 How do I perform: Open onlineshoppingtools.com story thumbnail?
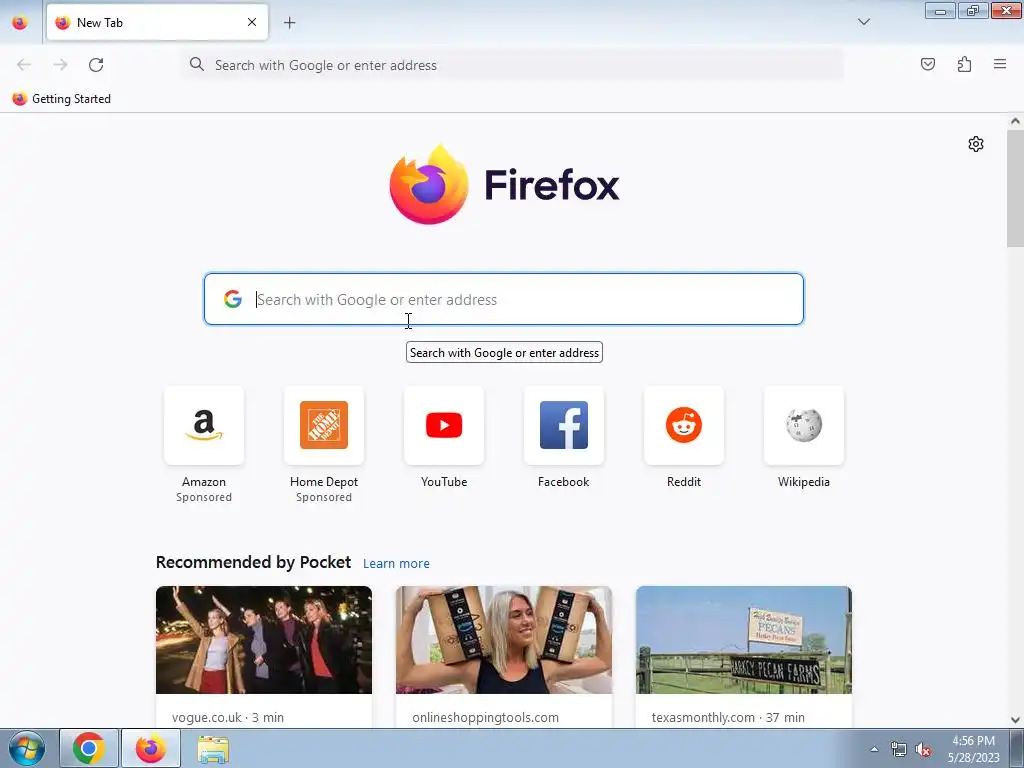tap(504, 640)
